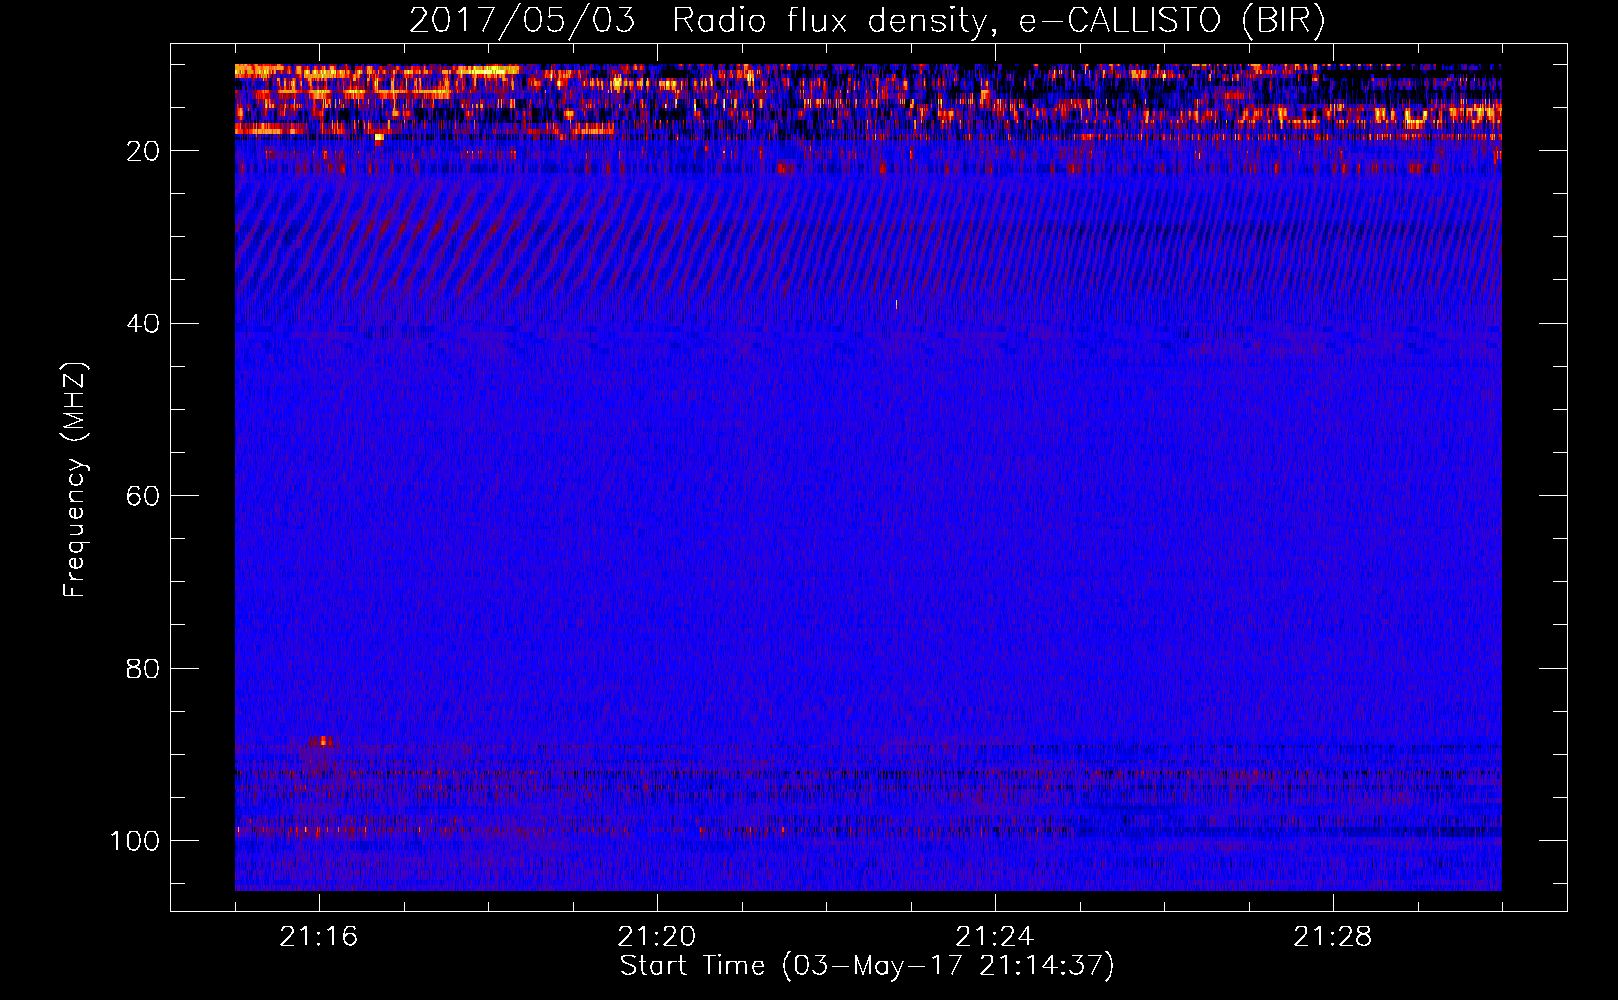The height and width of the screenshot is (1000, 1618).
Task: Click the 21:20 time tick label
Action: pyautogui.click(x=657, y=937)
